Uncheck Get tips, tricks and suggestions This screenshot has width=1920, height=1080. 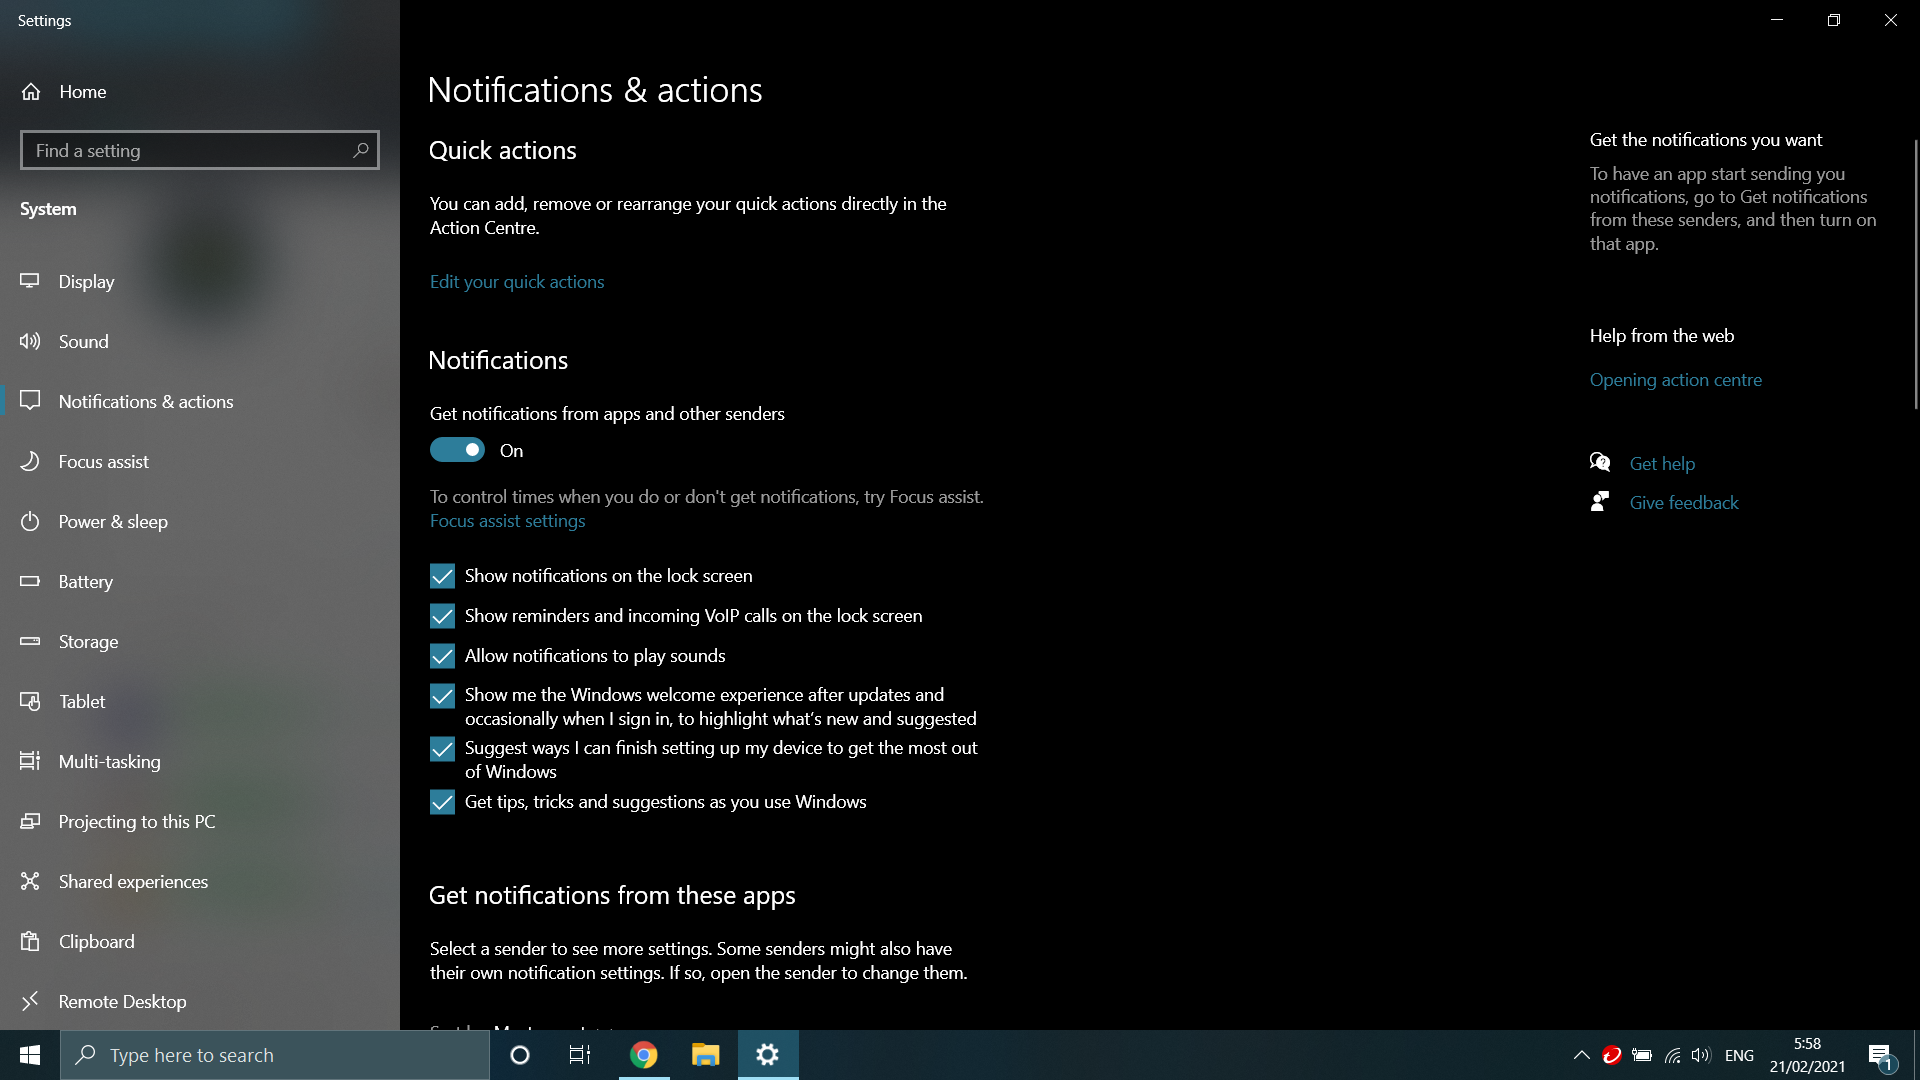coord(442,802)
